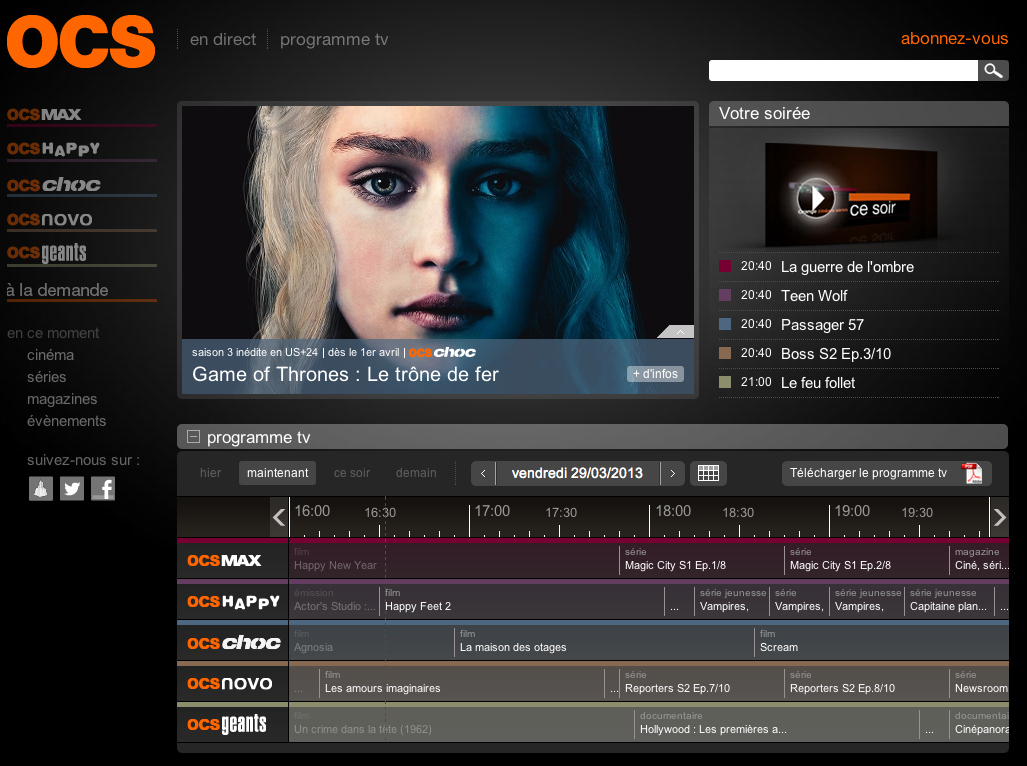
Task: Open the 'cinéma' sidebar link
Action: (x=50, y=355)
